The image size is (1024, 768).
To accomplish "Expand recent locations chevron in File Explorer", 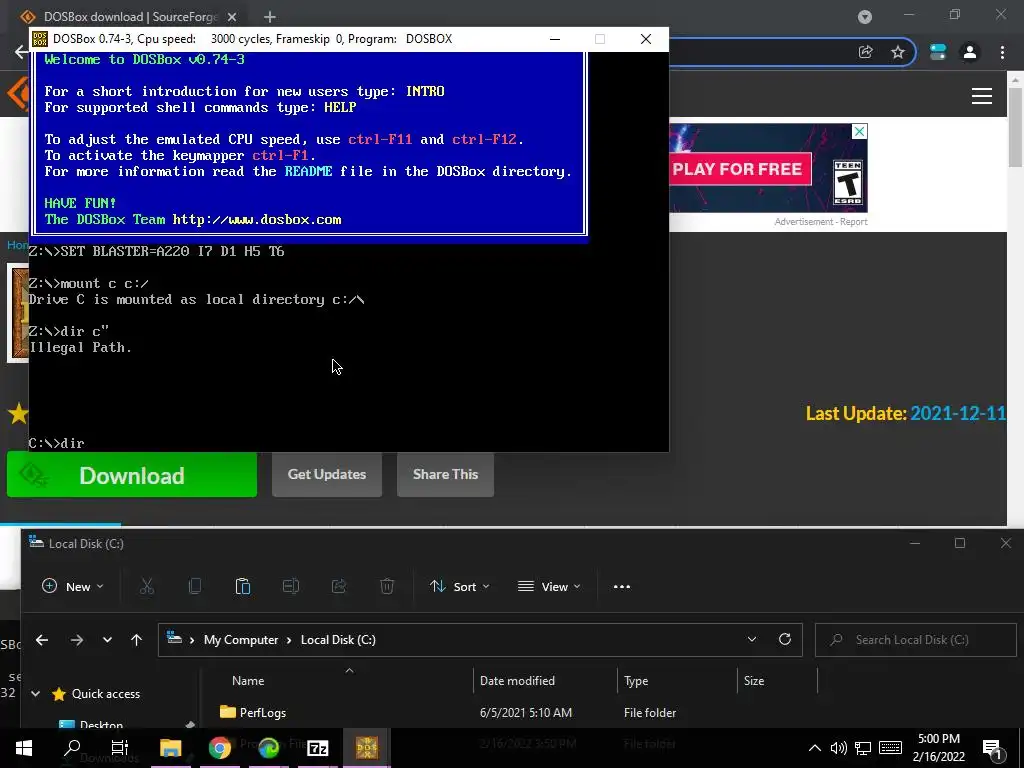I will pos(107,640).
